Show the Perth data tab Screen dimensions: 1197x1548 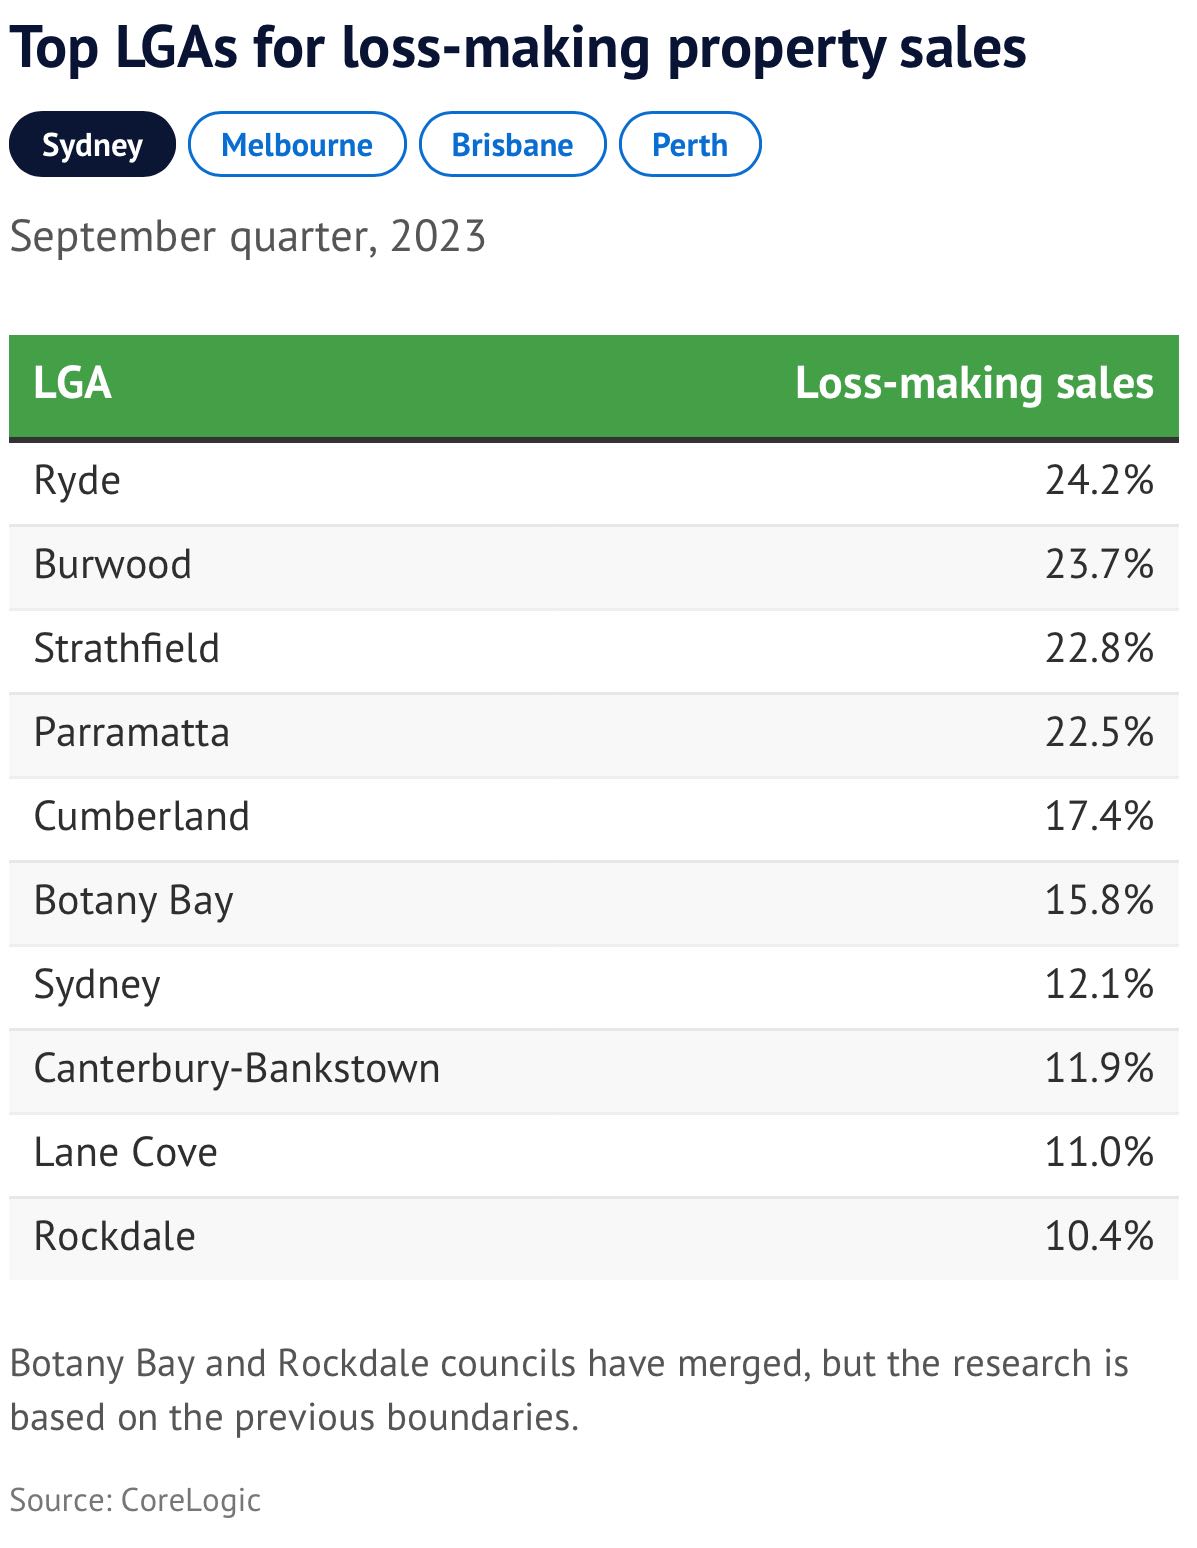[689, 145]
